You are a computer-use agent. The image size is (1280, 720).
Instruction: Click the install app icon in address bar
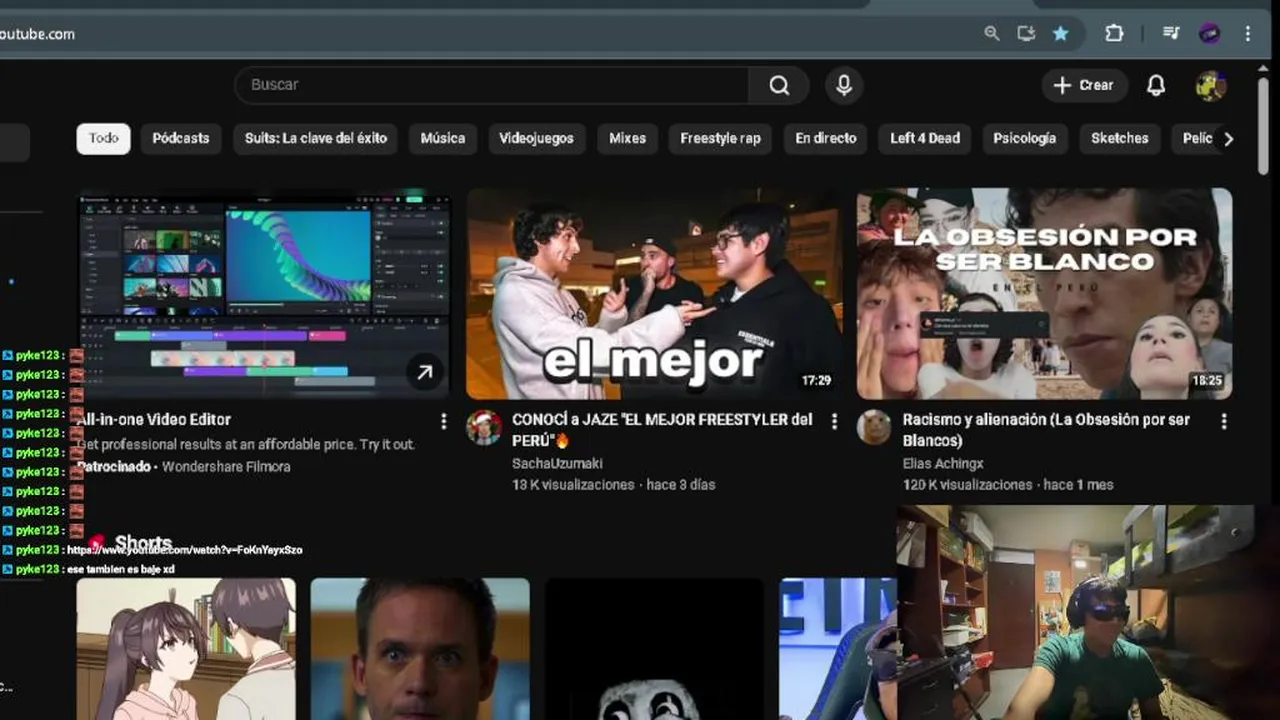pos(1026,33)
